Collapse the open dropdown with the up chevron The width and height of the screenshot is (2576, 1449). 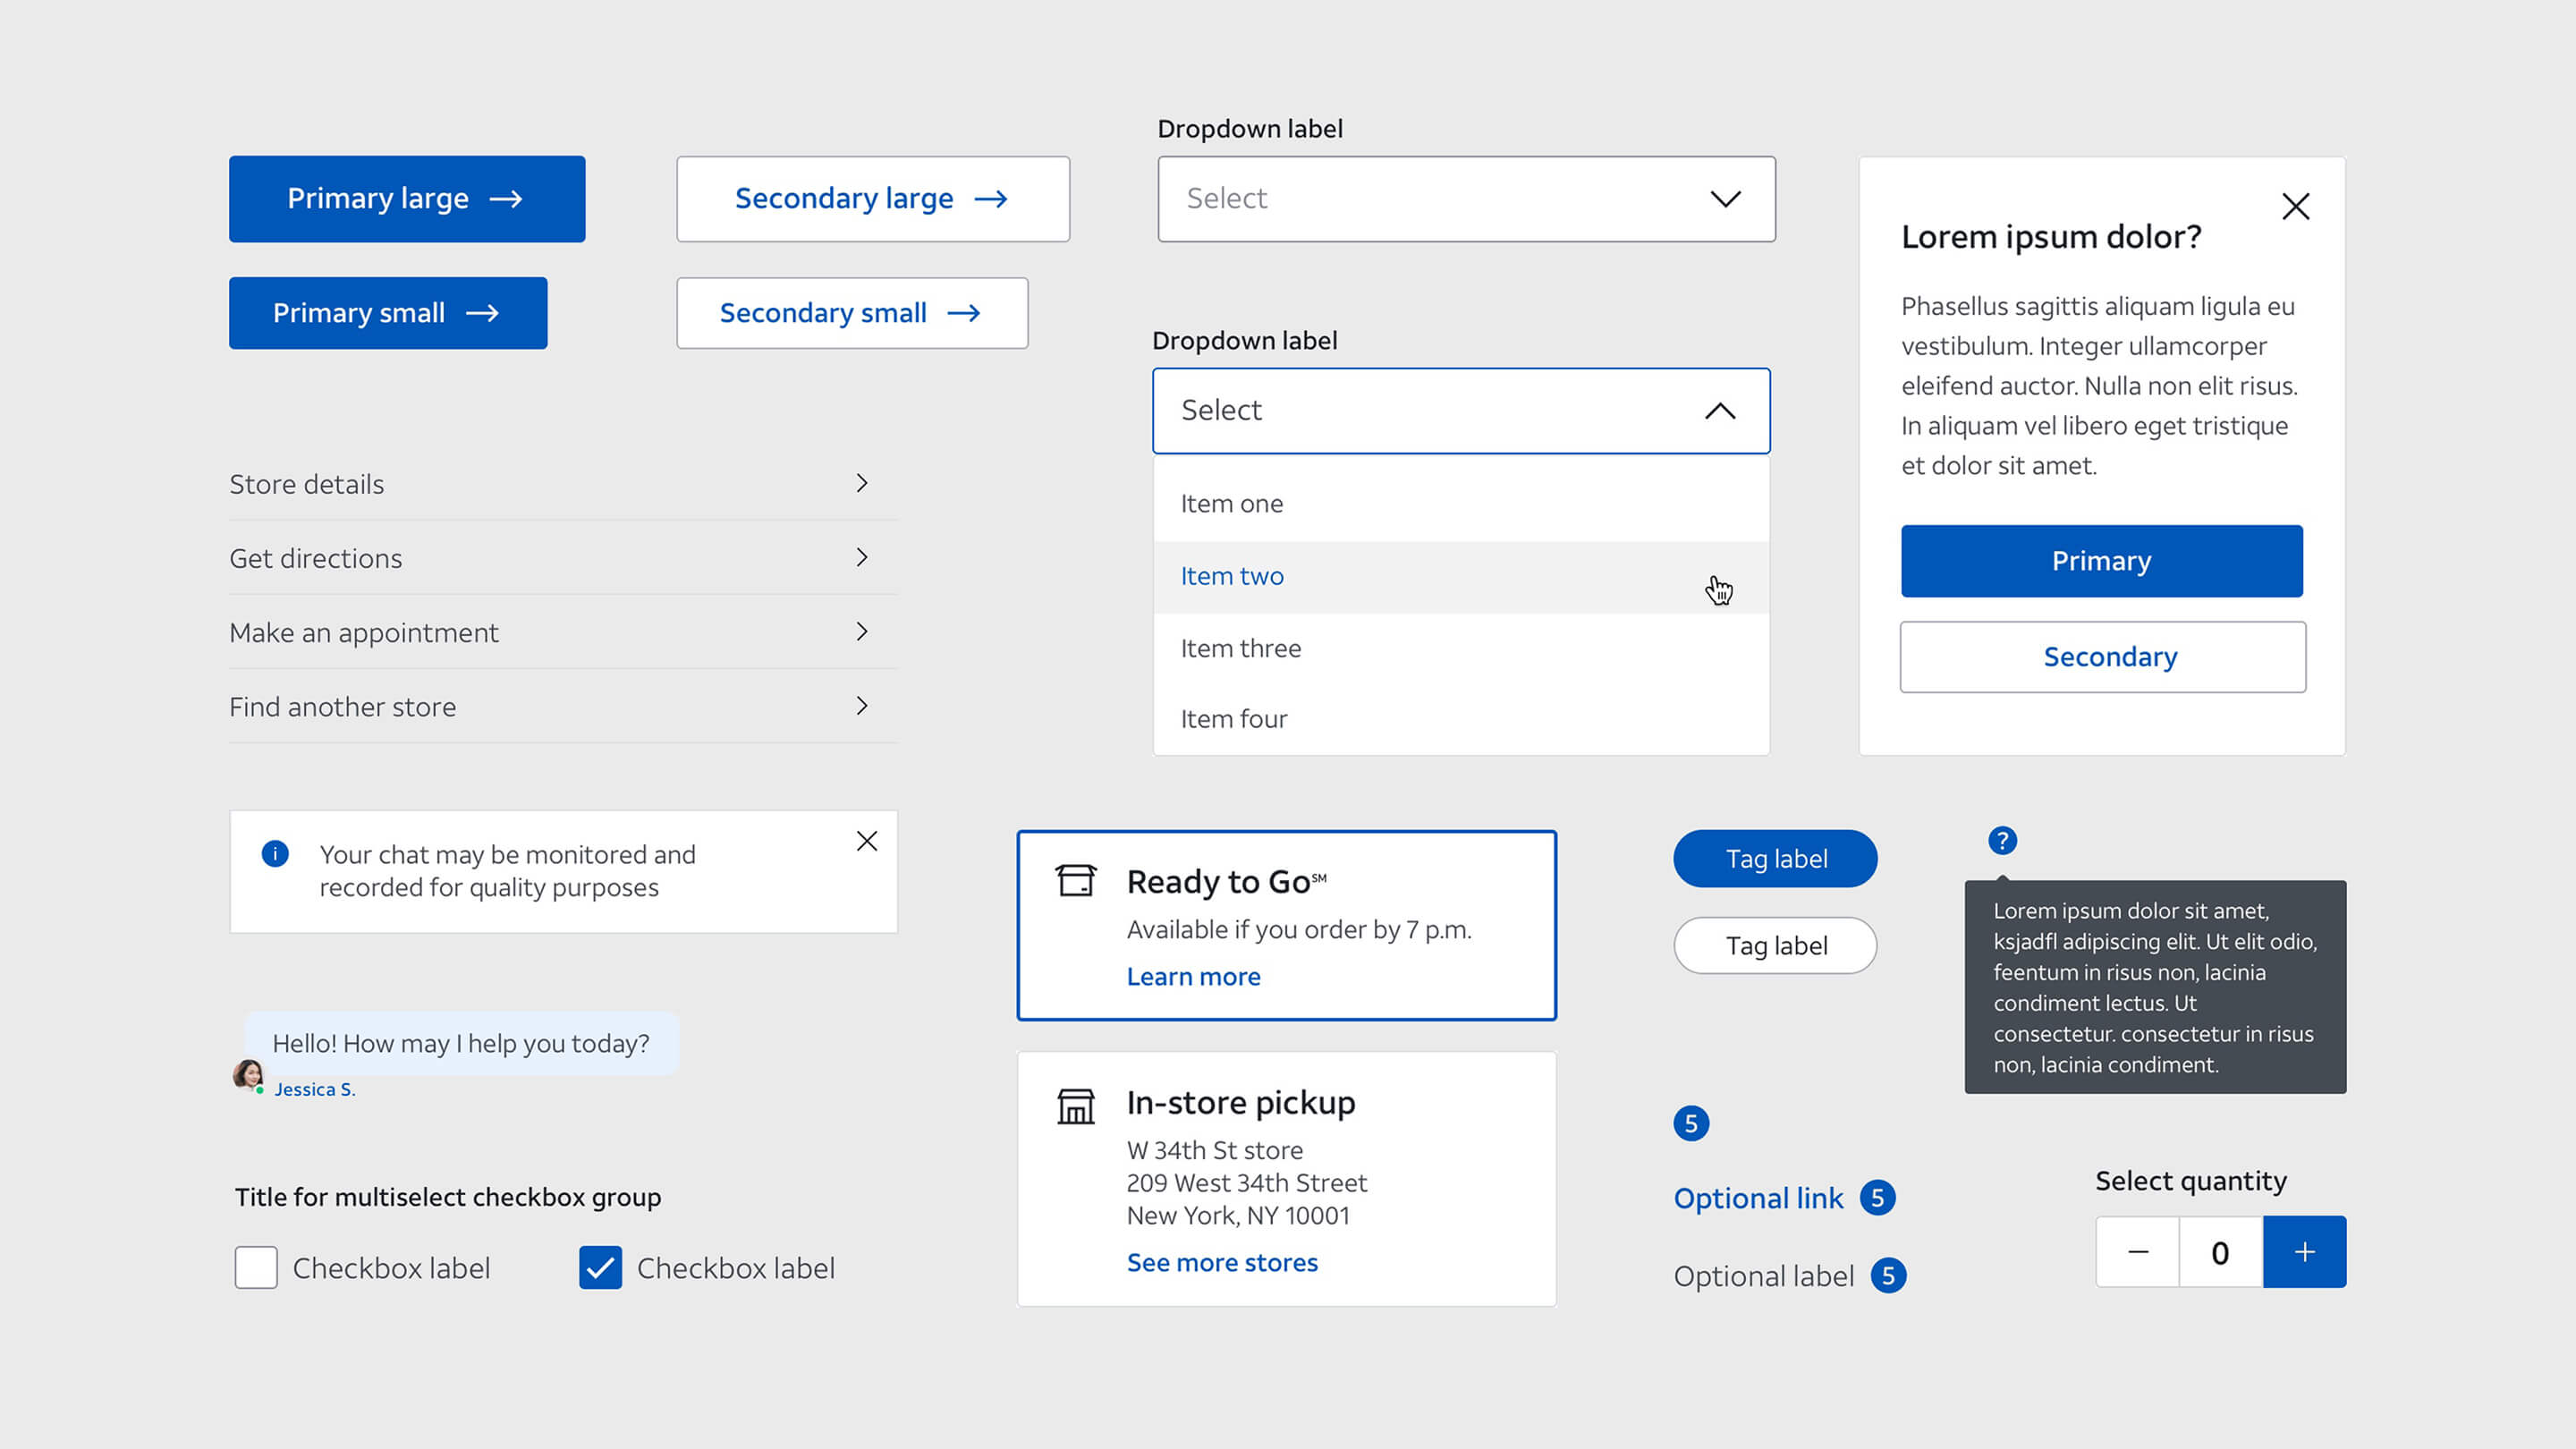click(1720, 411)
